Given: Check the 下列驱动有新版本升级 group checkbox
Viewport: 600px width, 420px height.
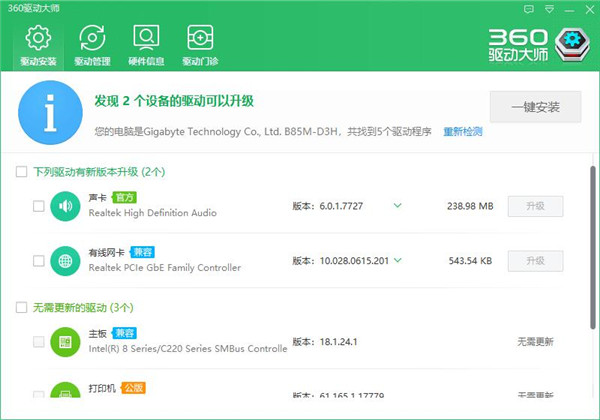Looking at the screenshot, I should tap(21, 171).
